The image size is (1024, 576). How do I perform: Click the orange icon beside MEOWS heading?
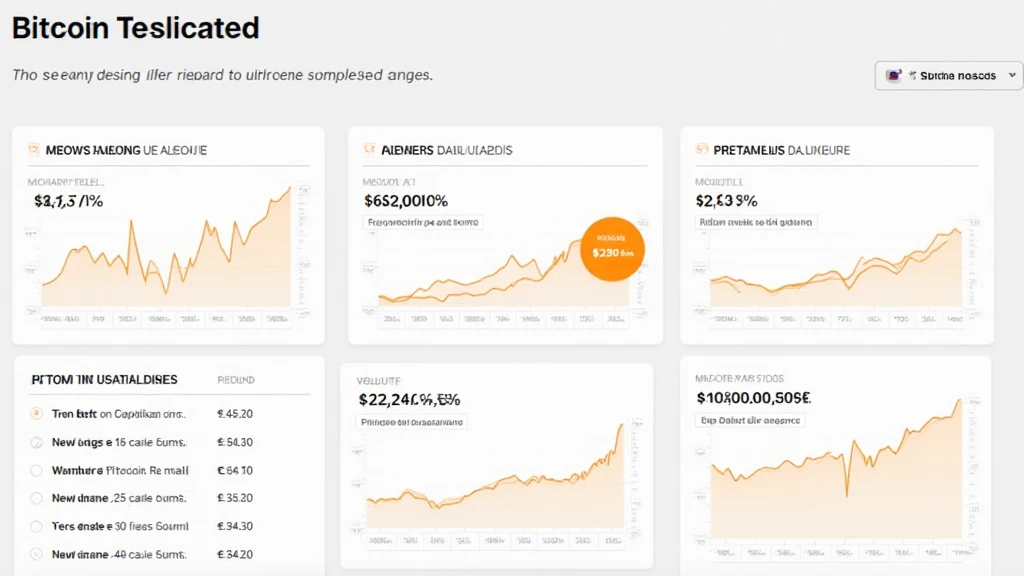(34, 150)
